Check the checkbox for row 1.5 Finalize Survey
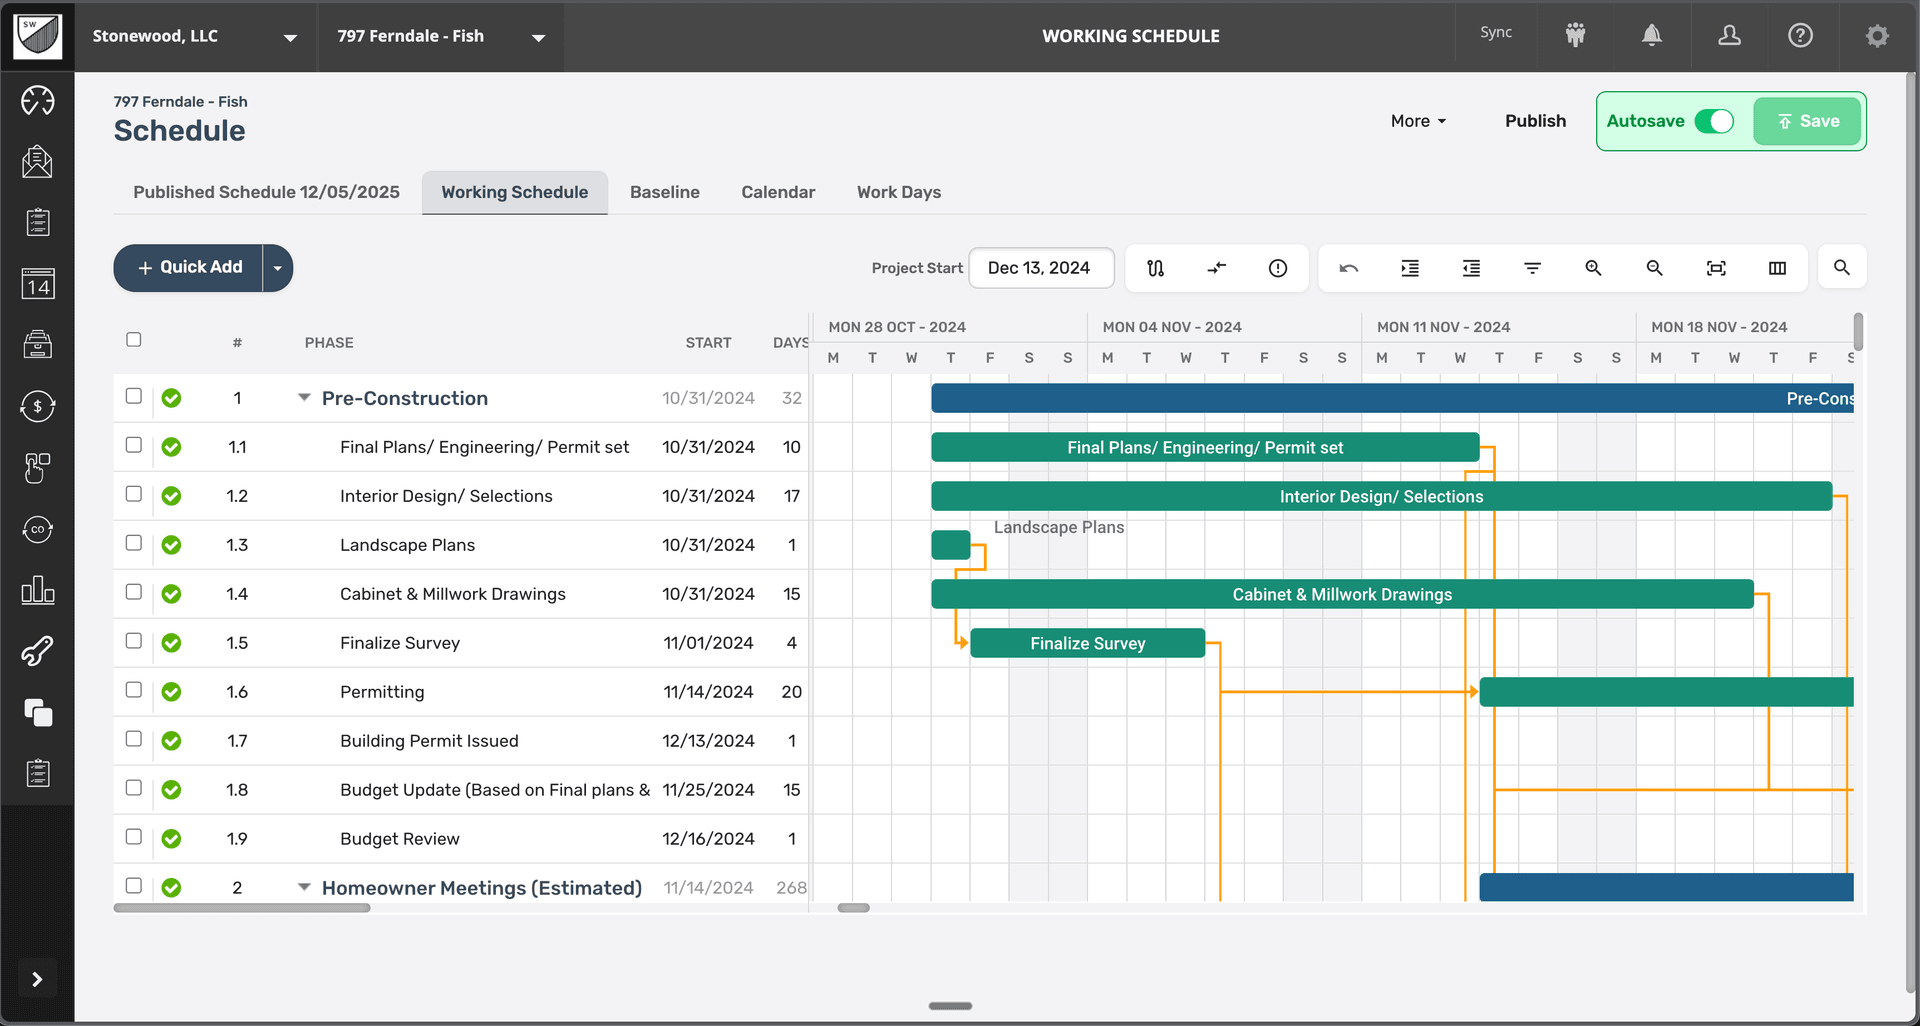The width and height of the screenshot is (1920, 1026). (133, 641)
